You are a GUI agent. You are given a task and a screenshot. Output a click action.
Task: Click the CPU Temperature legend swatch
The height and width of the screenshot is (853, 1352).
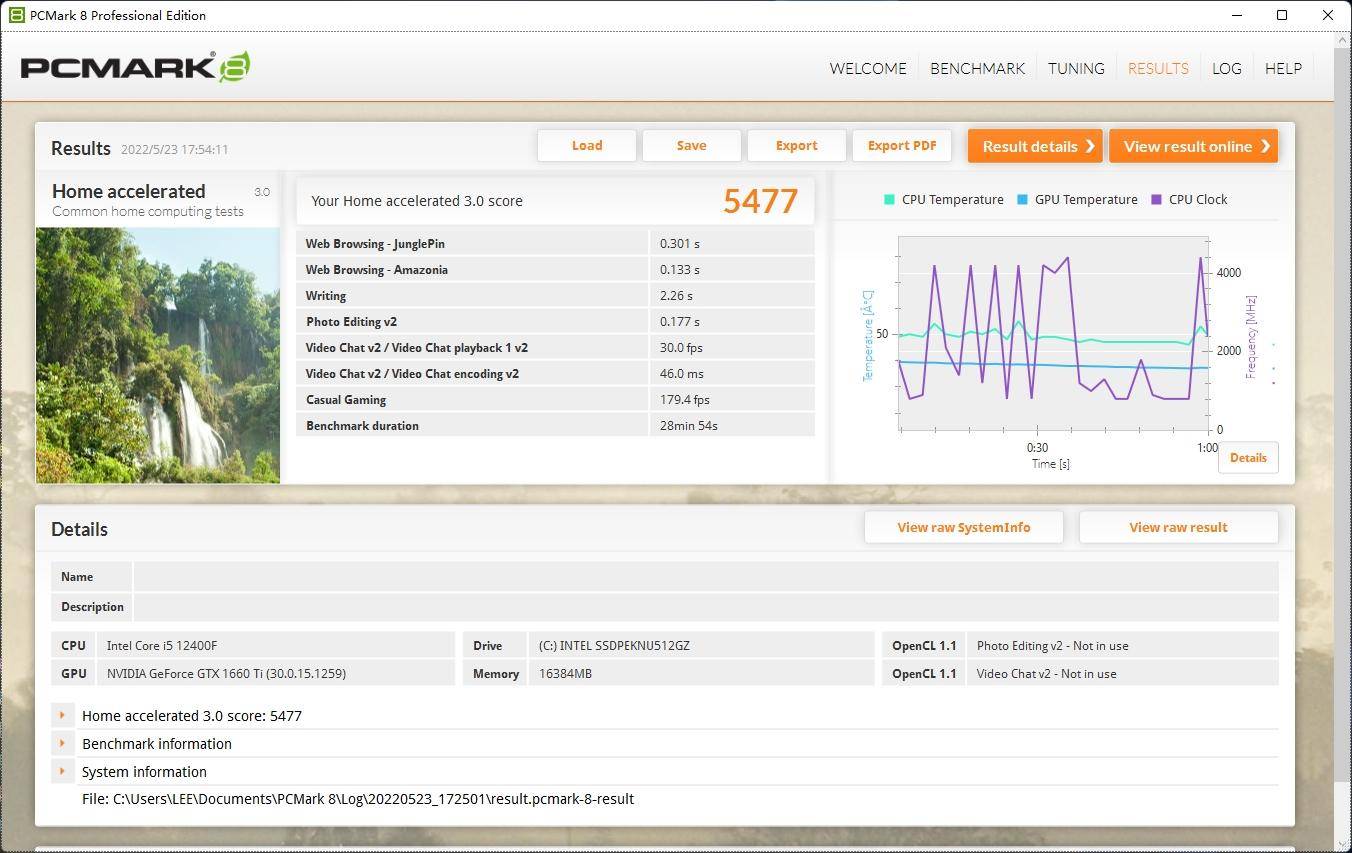[889, 199]
